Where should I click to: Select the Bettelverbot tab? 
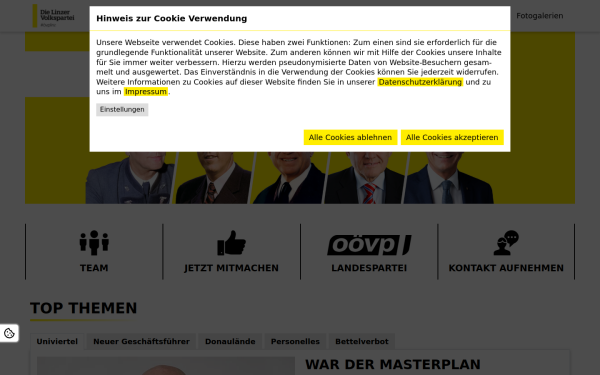click(x=362, y=341)
